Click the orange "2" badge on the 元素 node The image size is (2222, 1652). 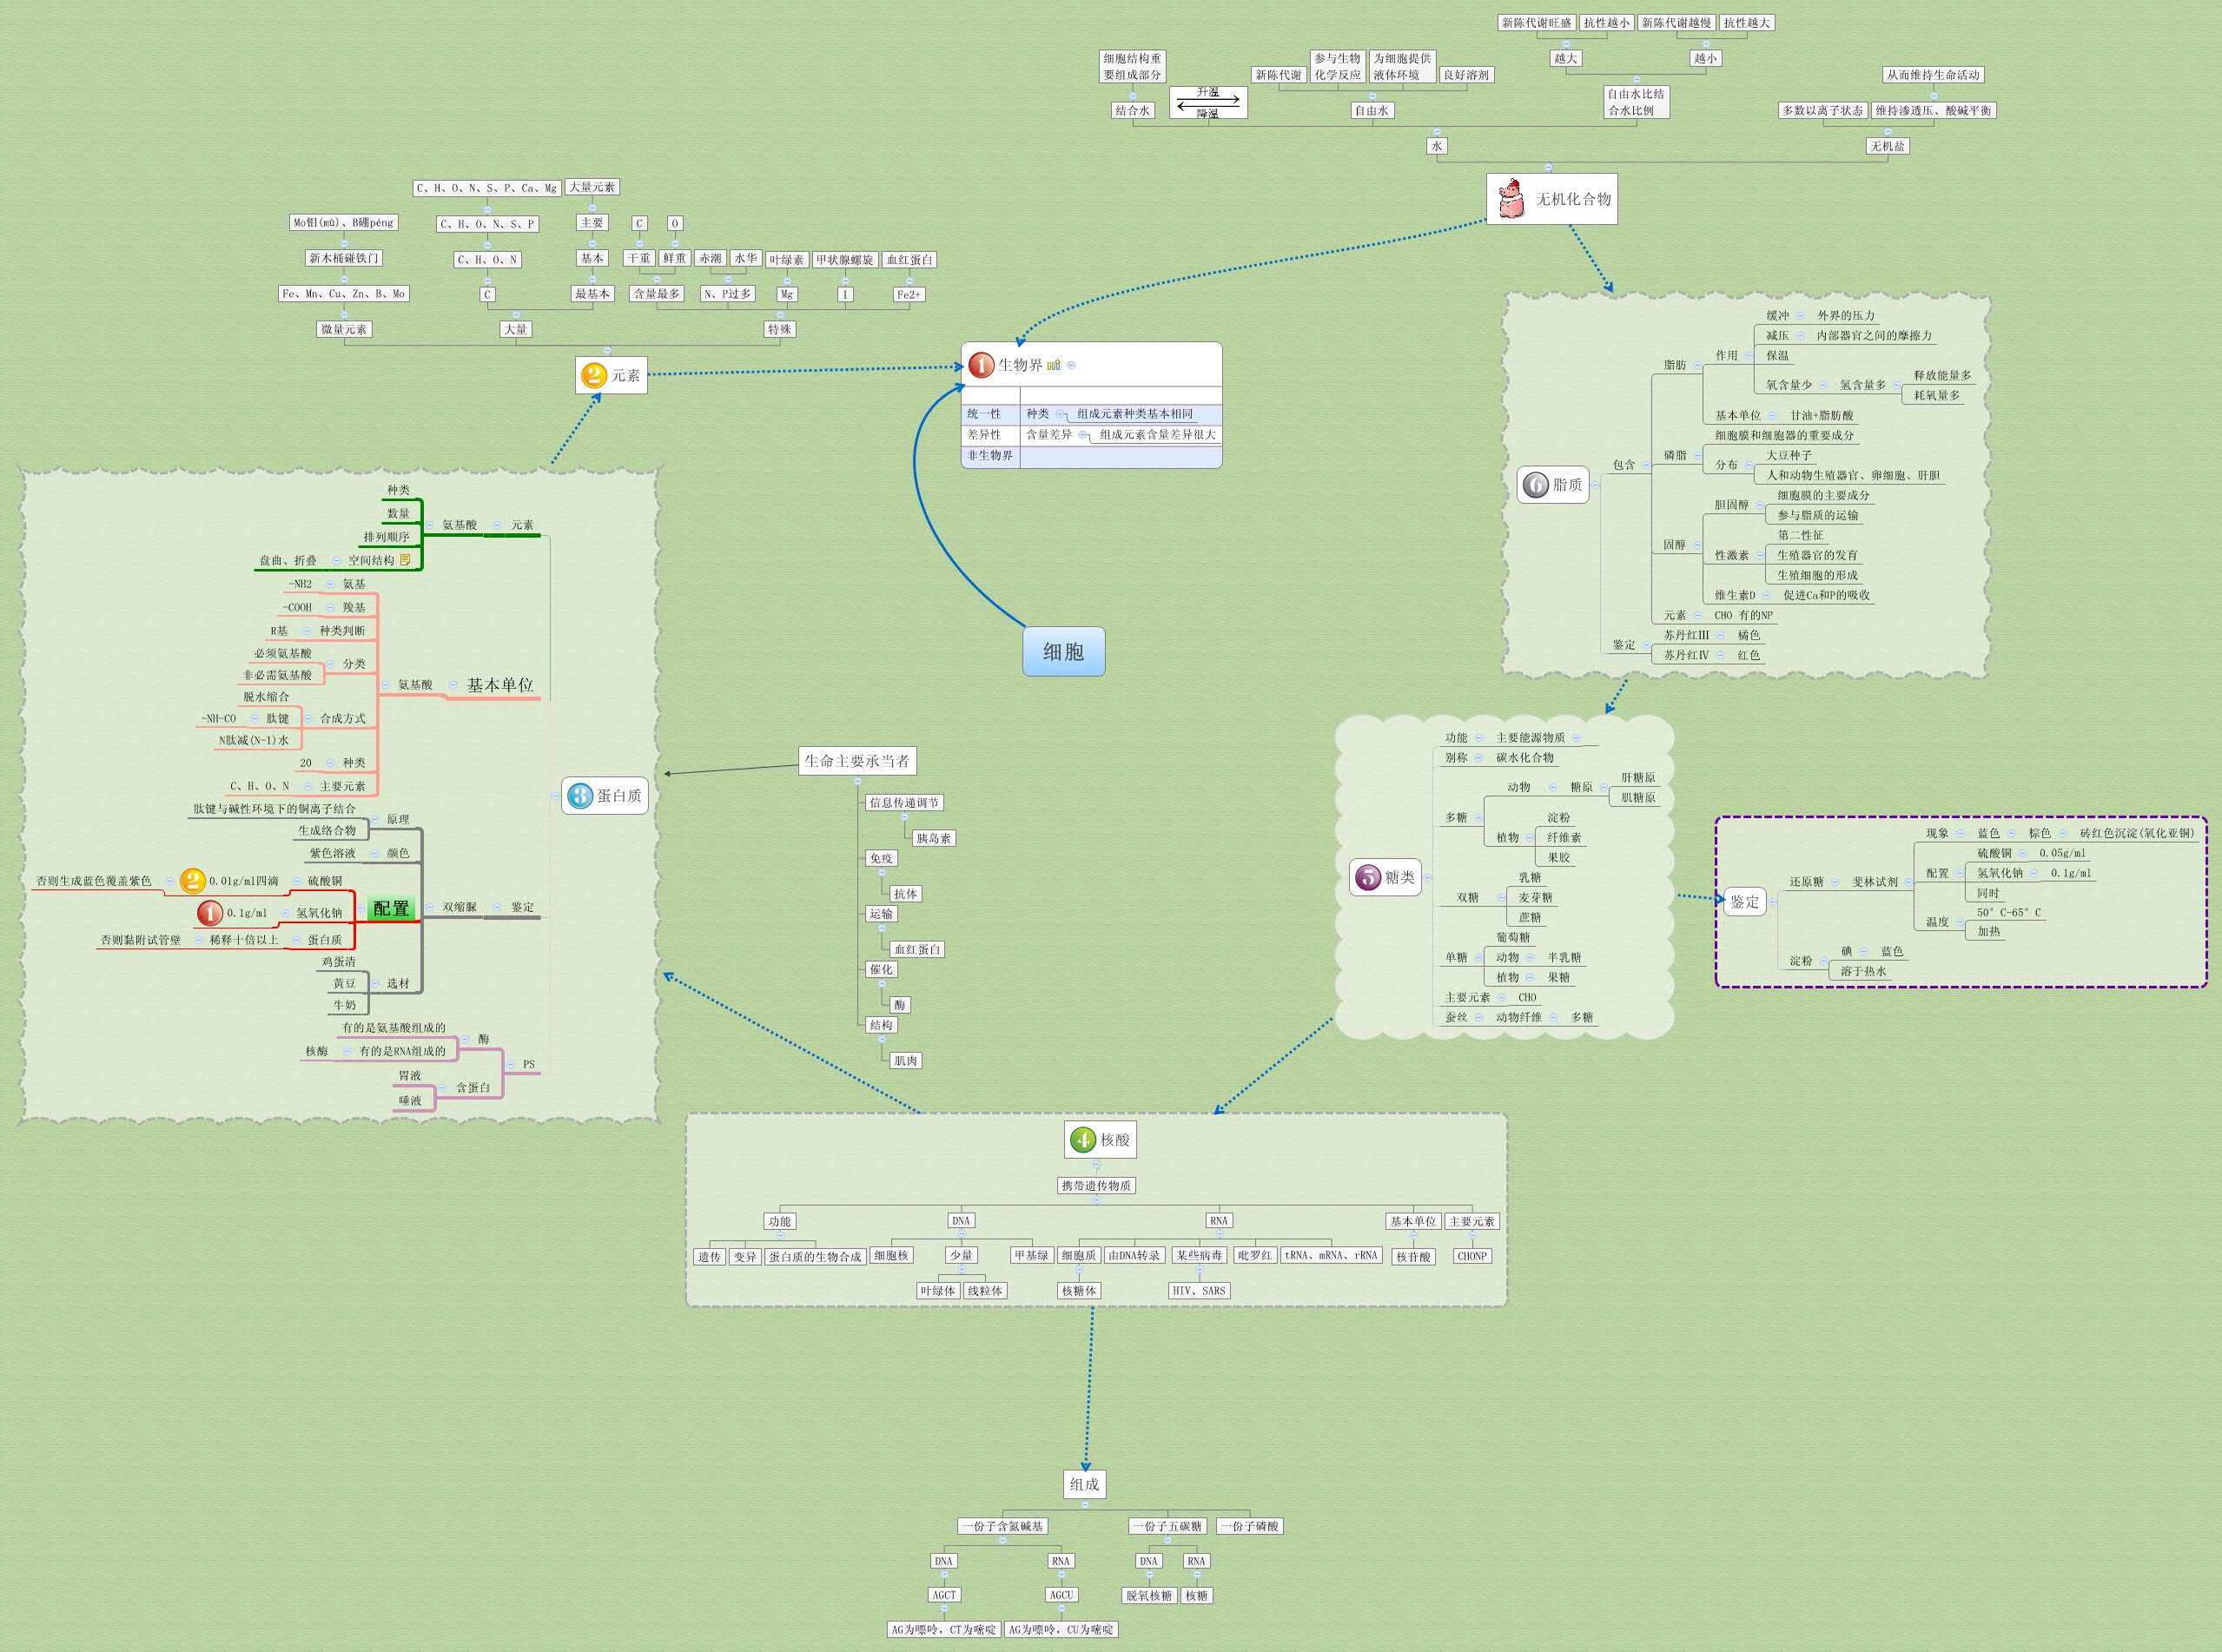point(596,378)
